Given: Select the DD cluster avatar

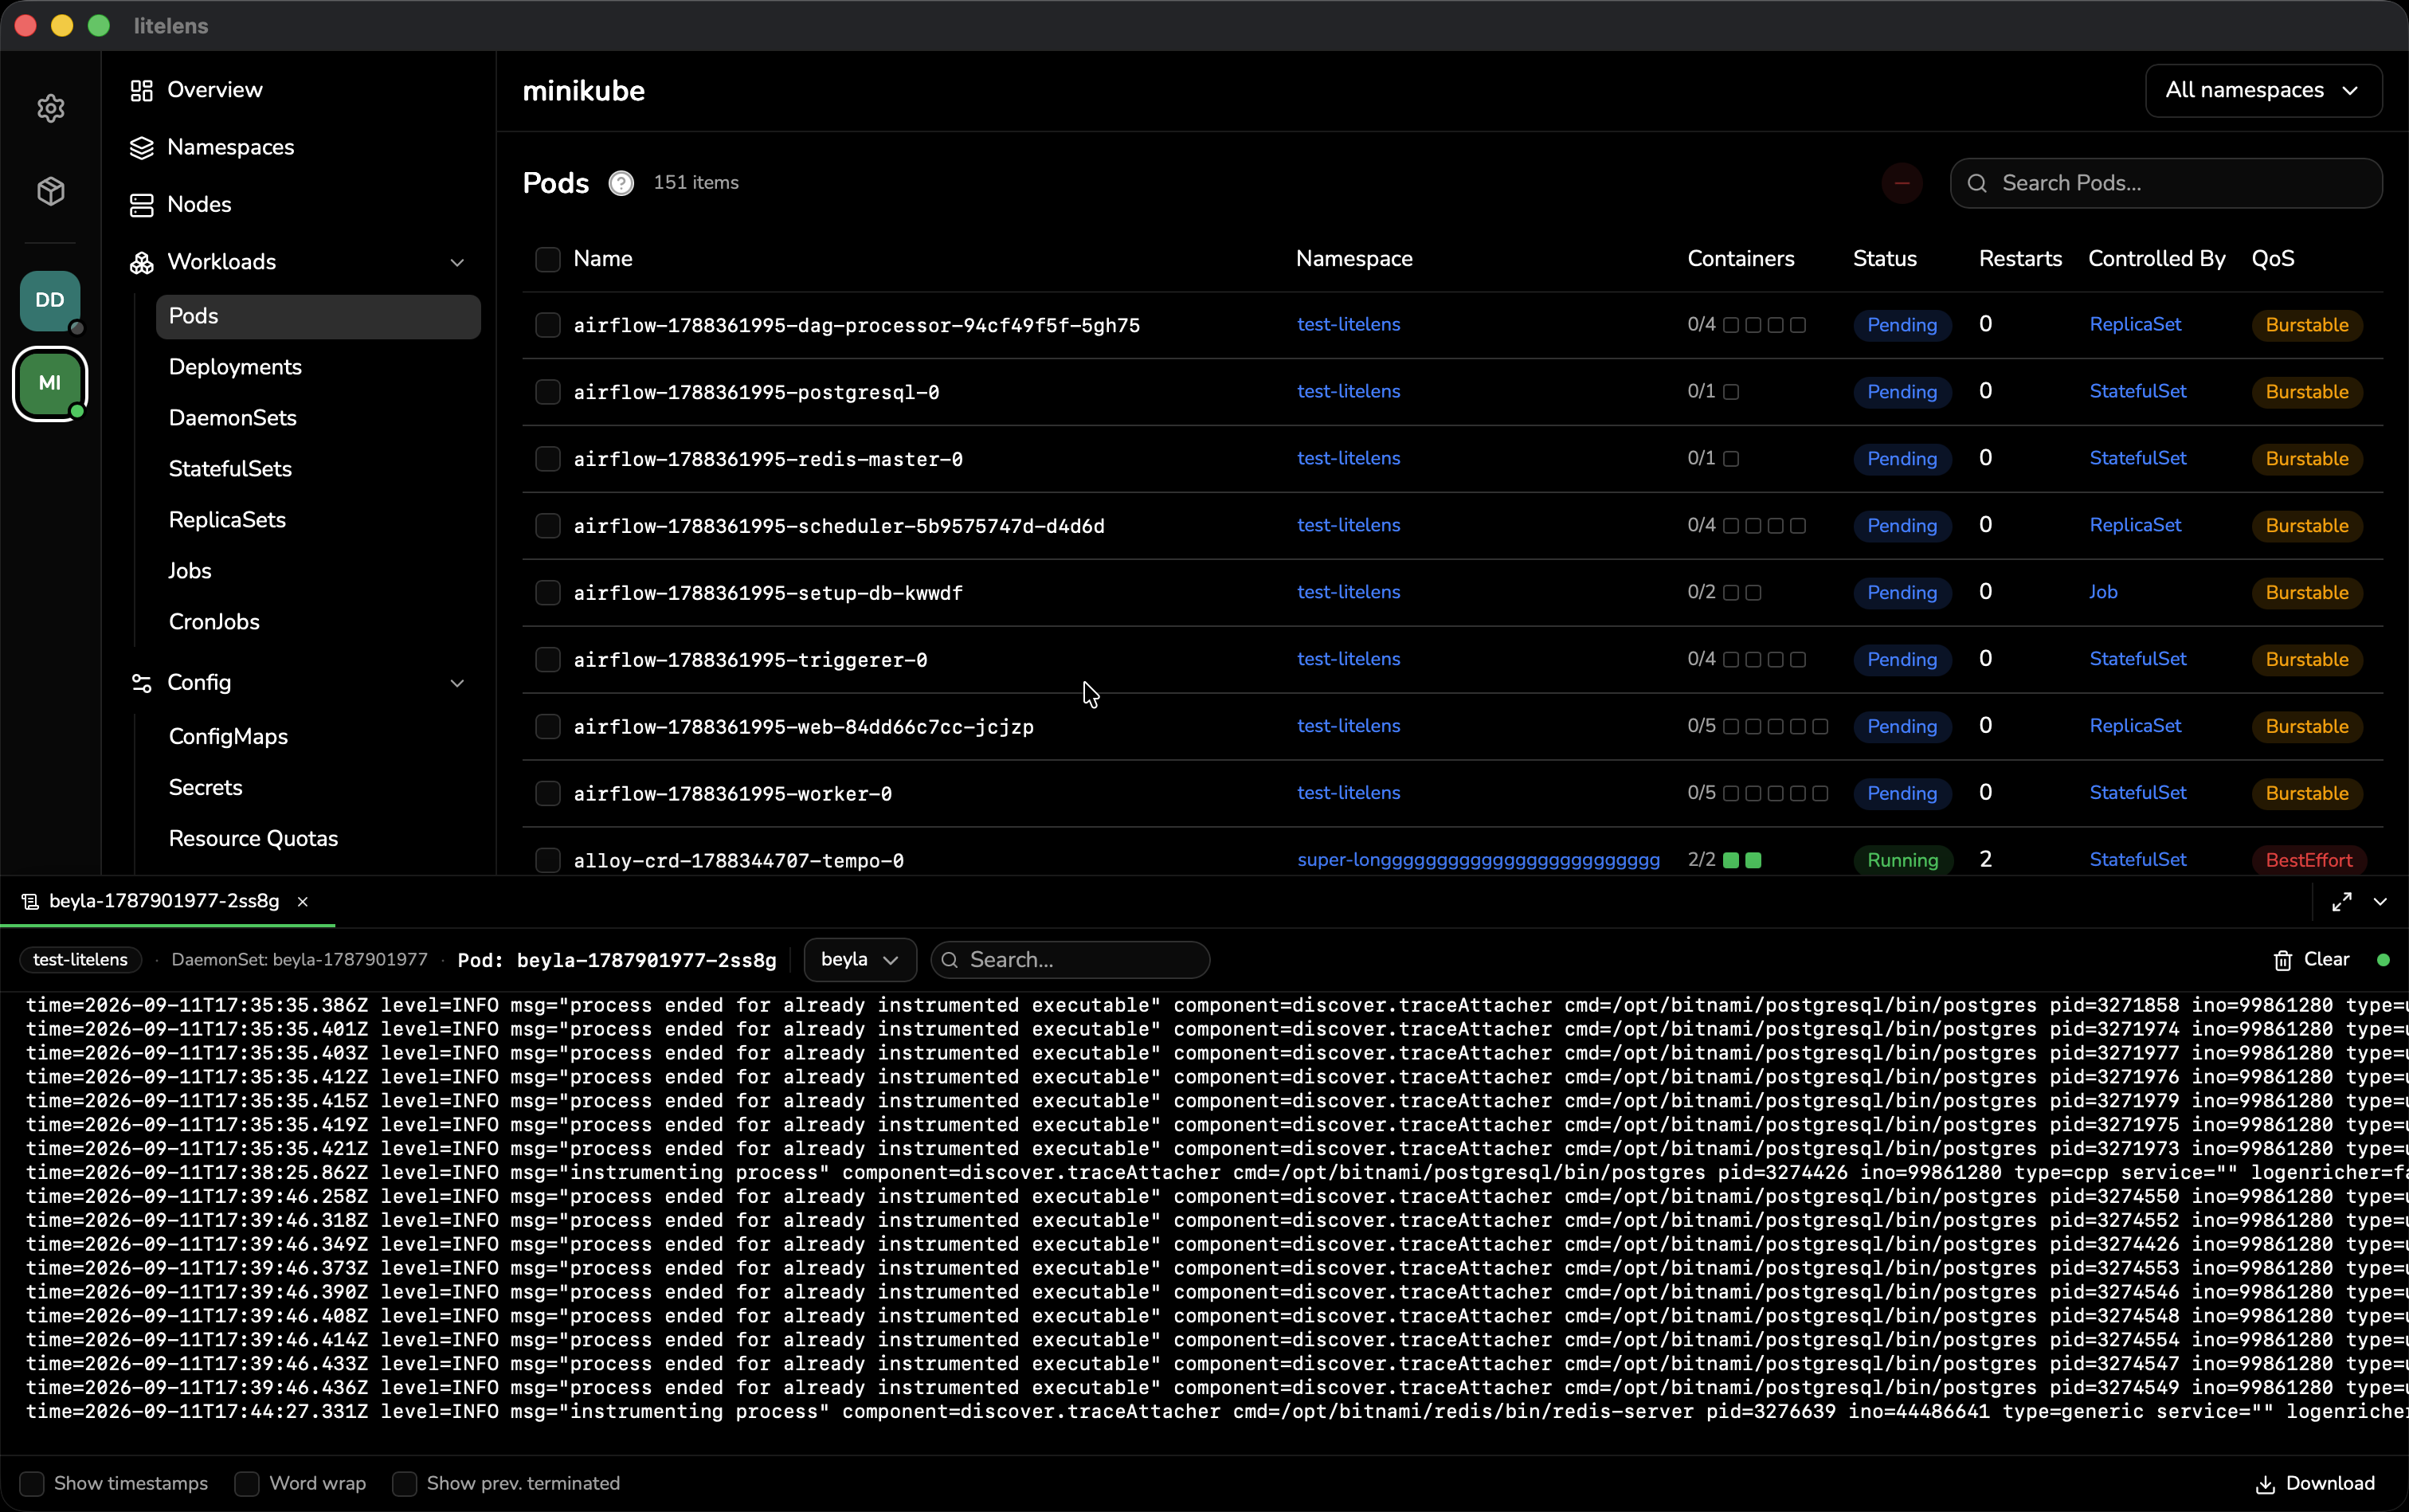Looking at the screenshot, I should point(50,300).
